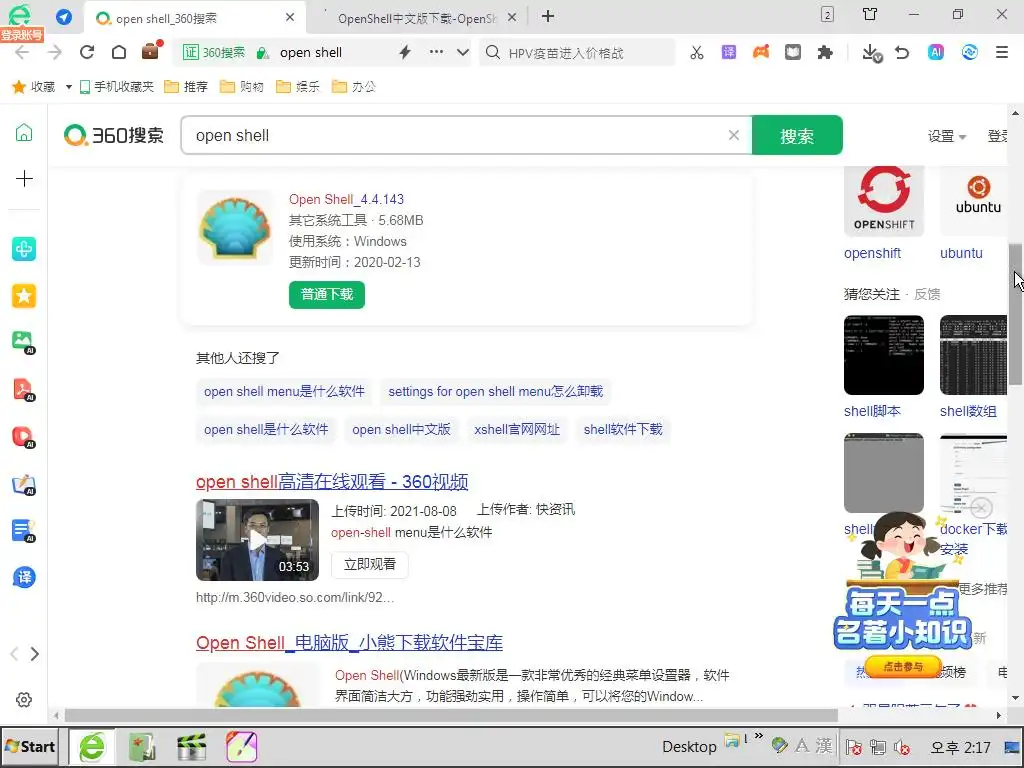
Task: Expand the address bar dropdown arrow
Action: [x=463, y=52]
